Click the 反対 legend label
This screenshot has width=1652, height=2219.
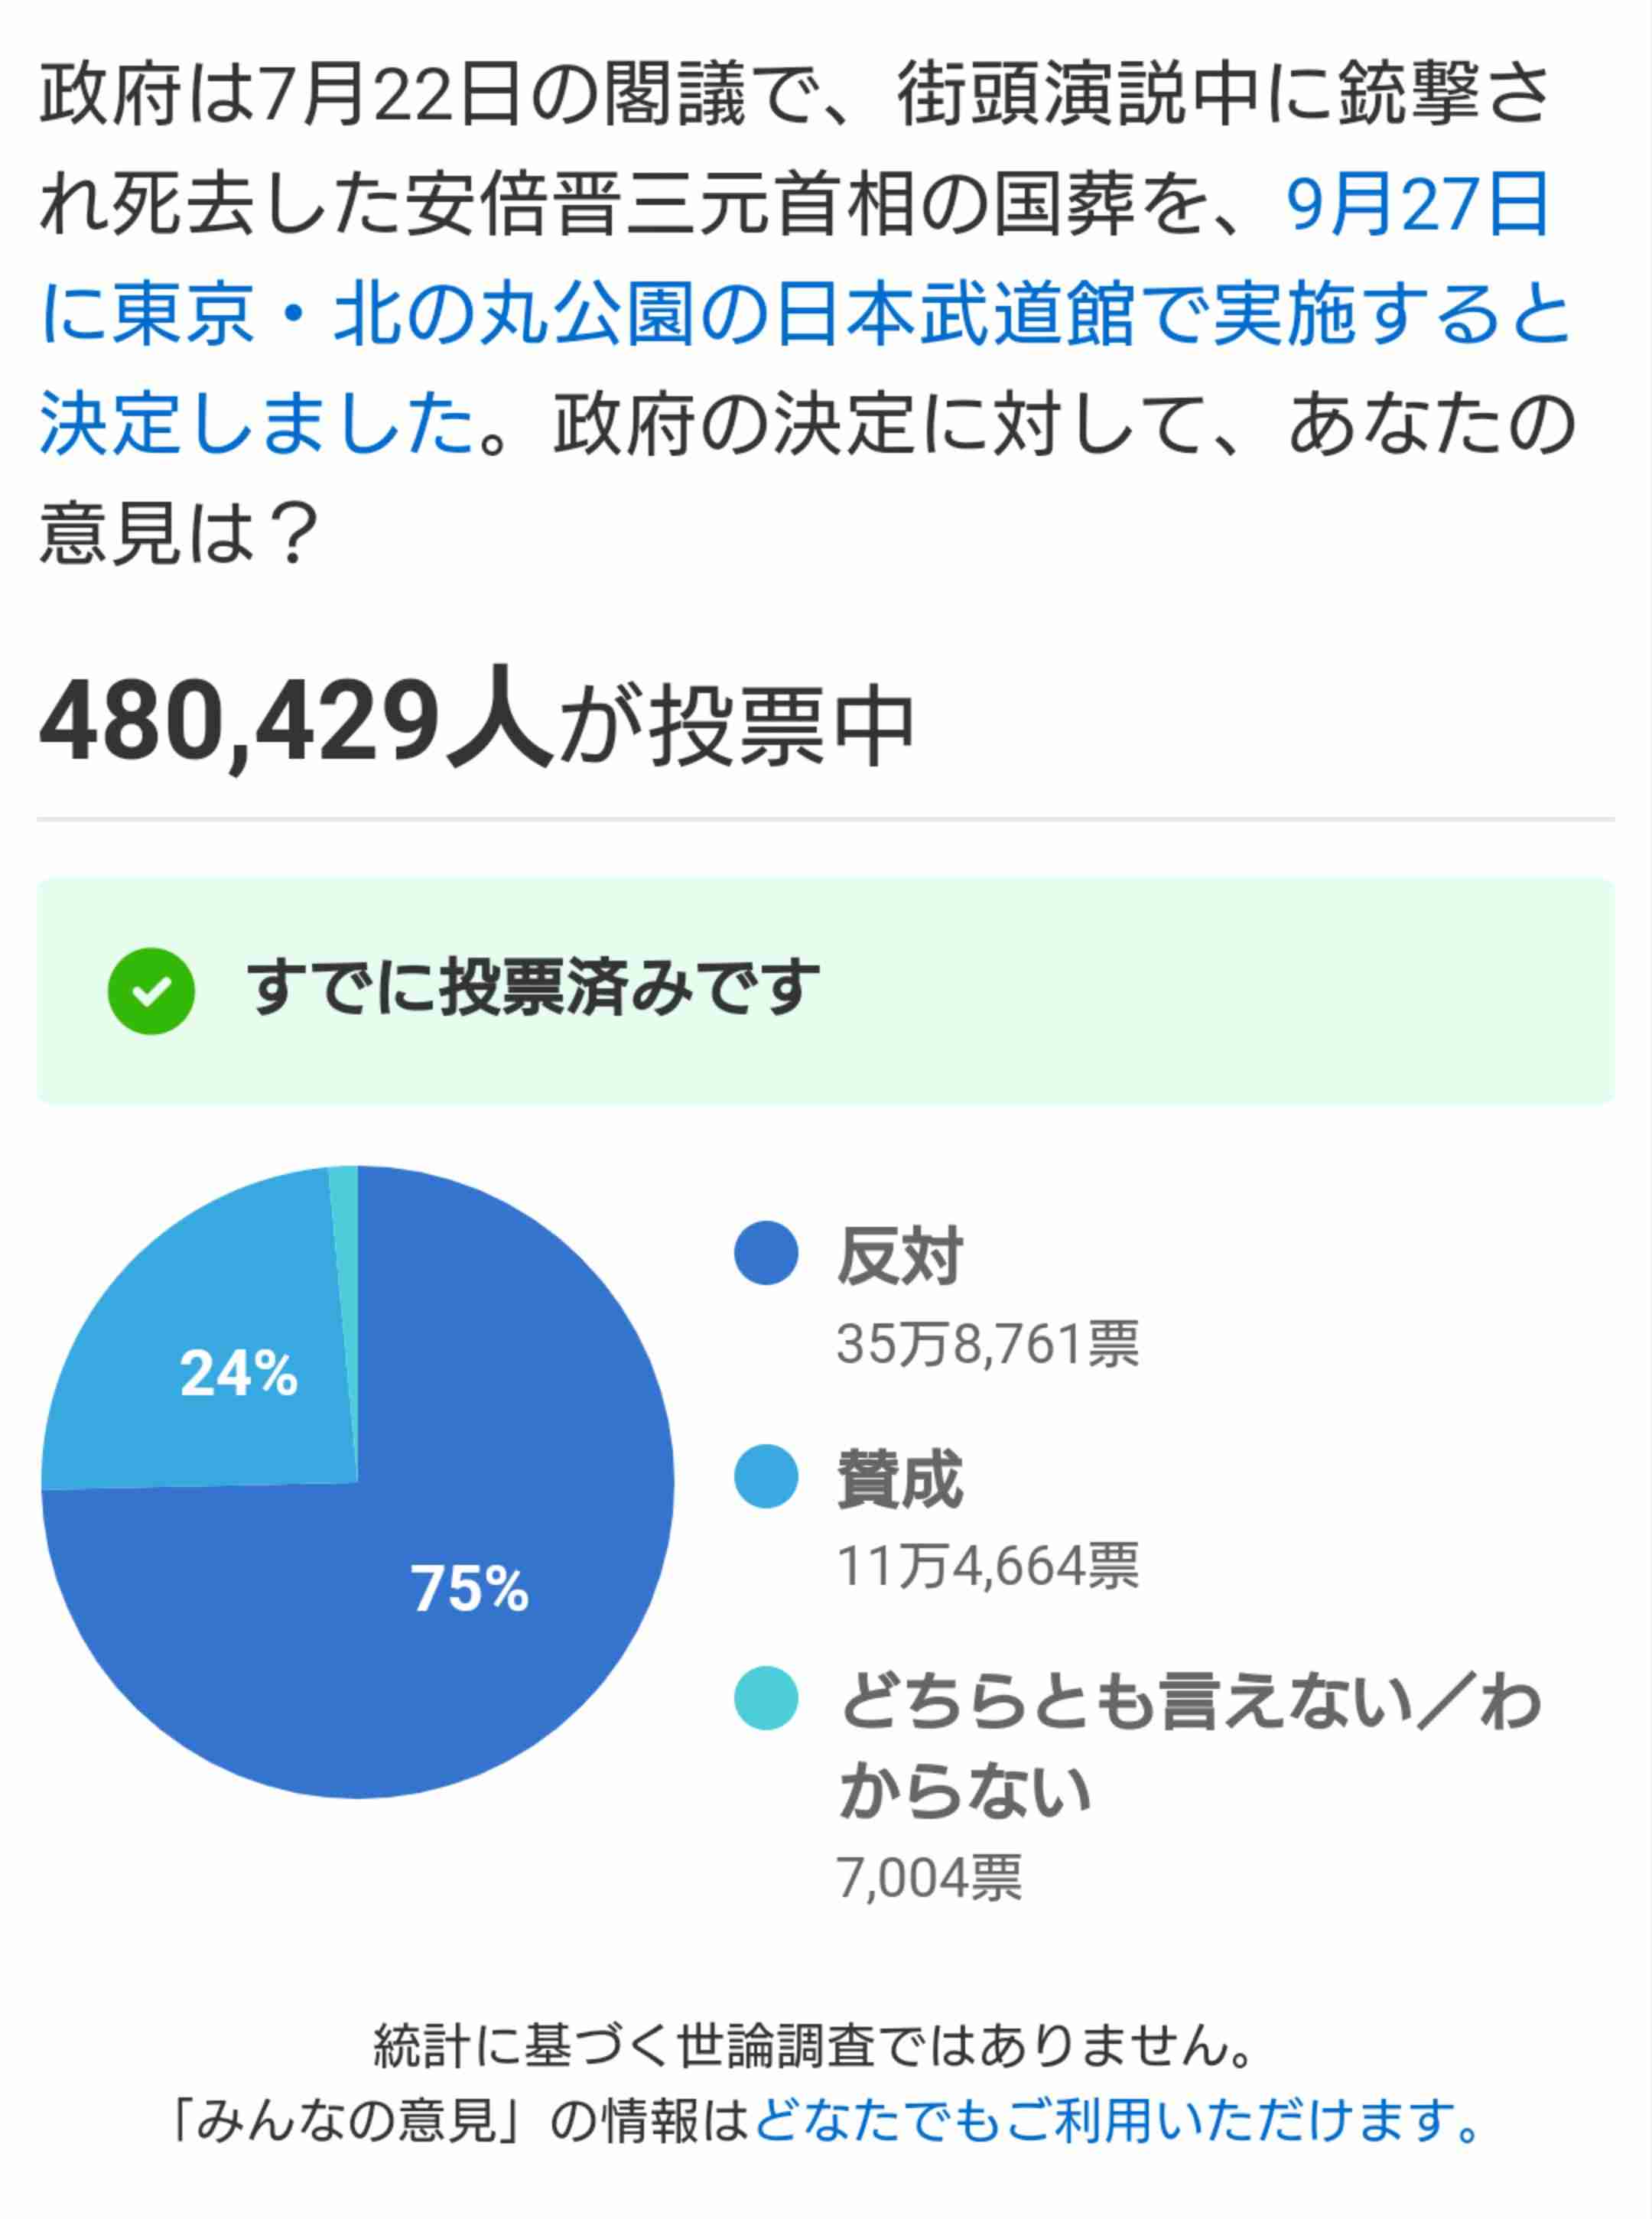pos(900,1255)
